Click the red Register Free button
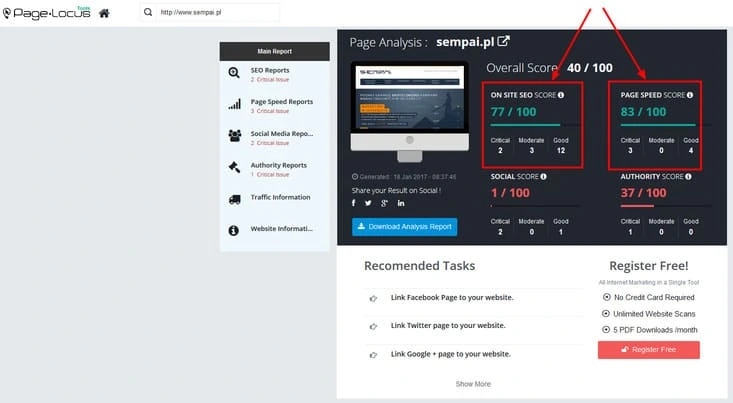This screenshot has height=403, width=733. (649, 350)
